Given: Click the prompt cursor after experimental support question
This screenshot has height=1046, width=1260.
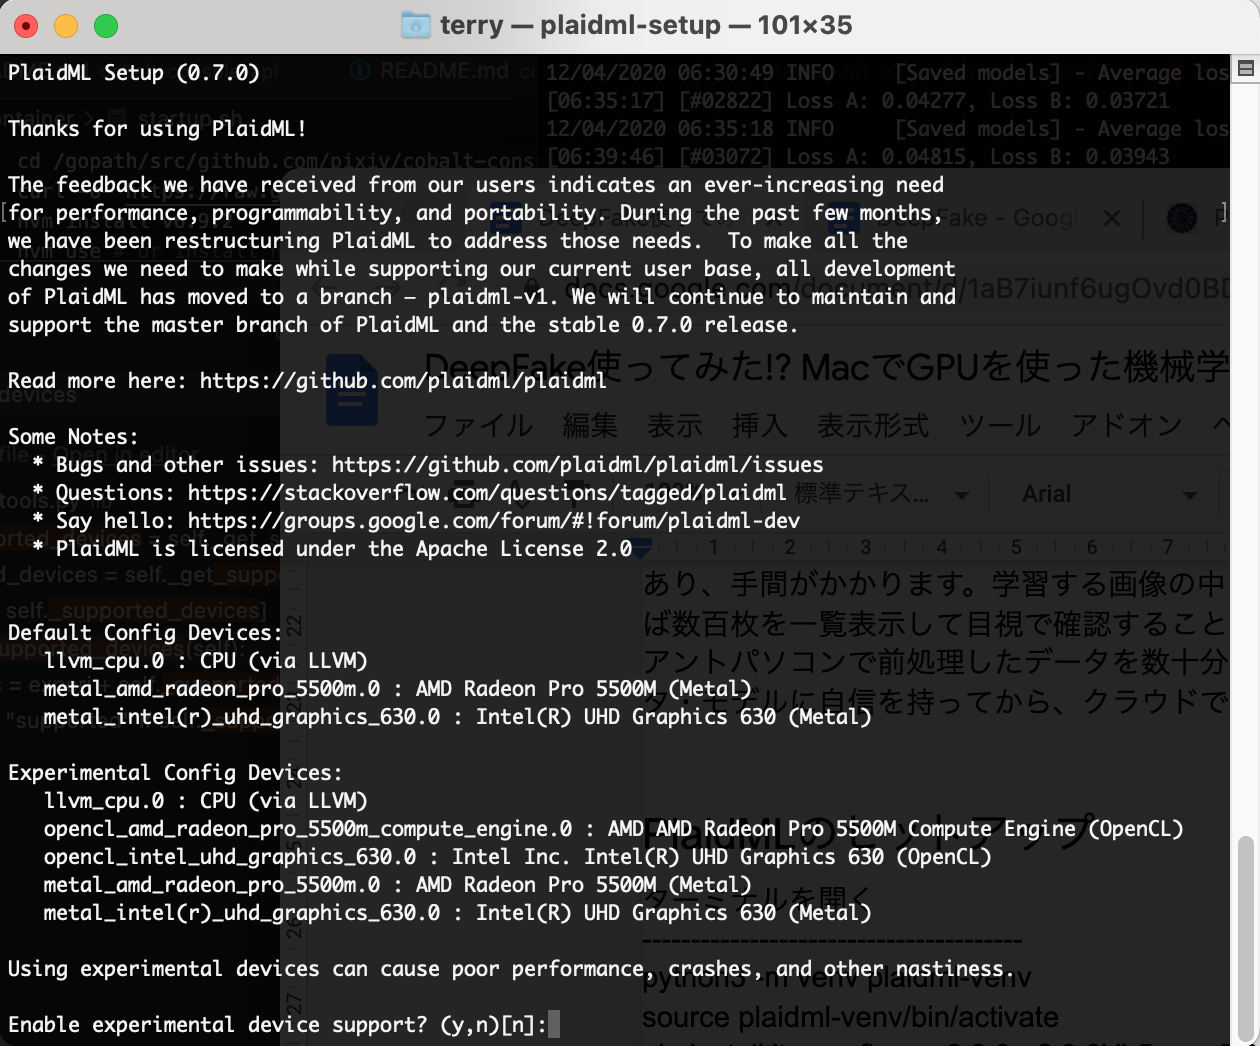Looking at the screenshot, I should [554, 1024].
